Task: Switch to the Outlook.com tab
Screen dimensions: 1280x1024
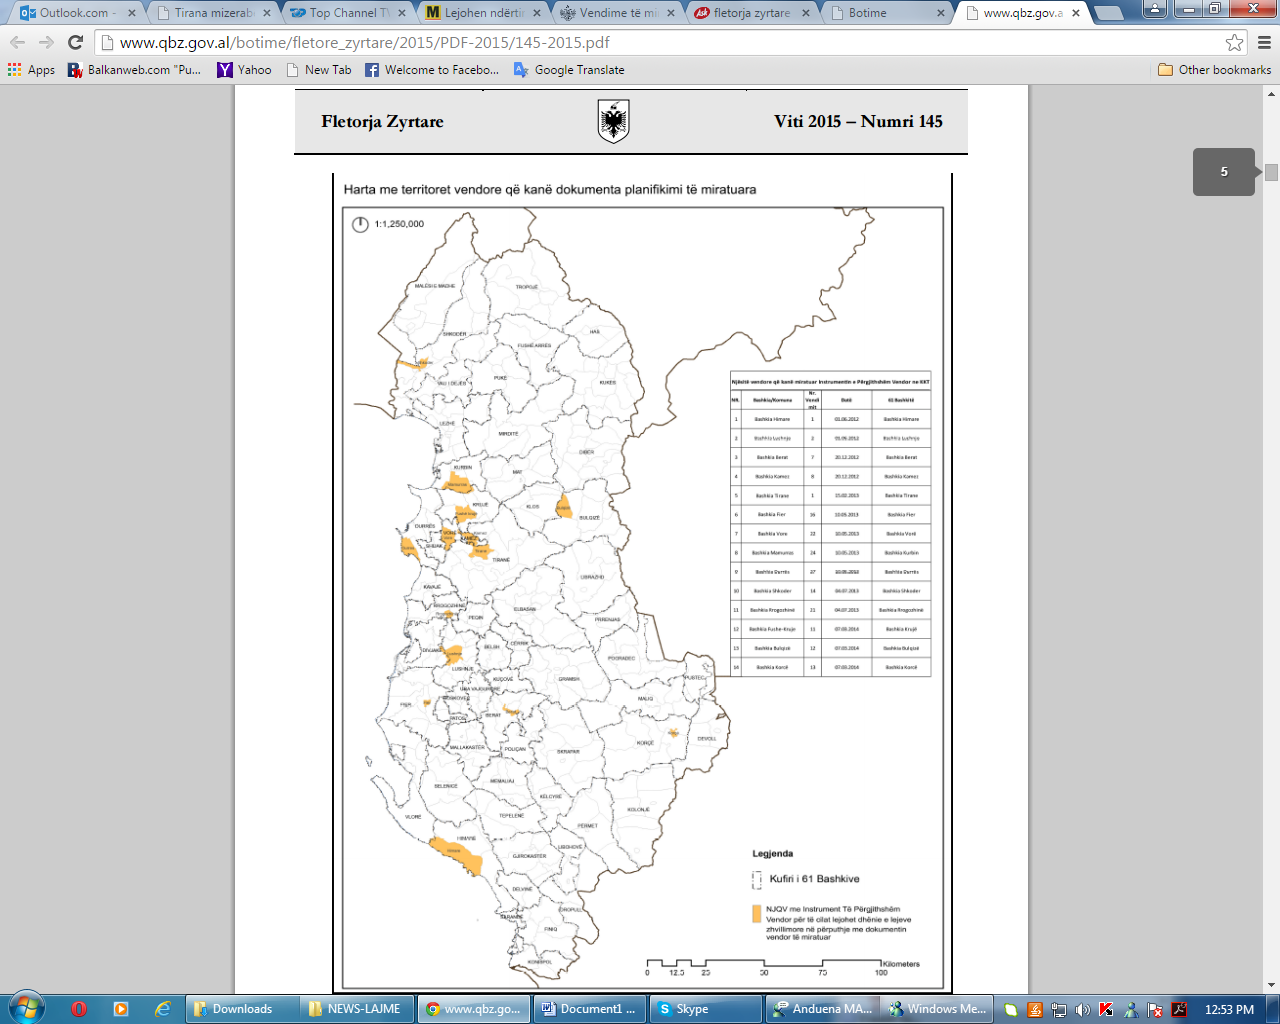Action: 73,13
